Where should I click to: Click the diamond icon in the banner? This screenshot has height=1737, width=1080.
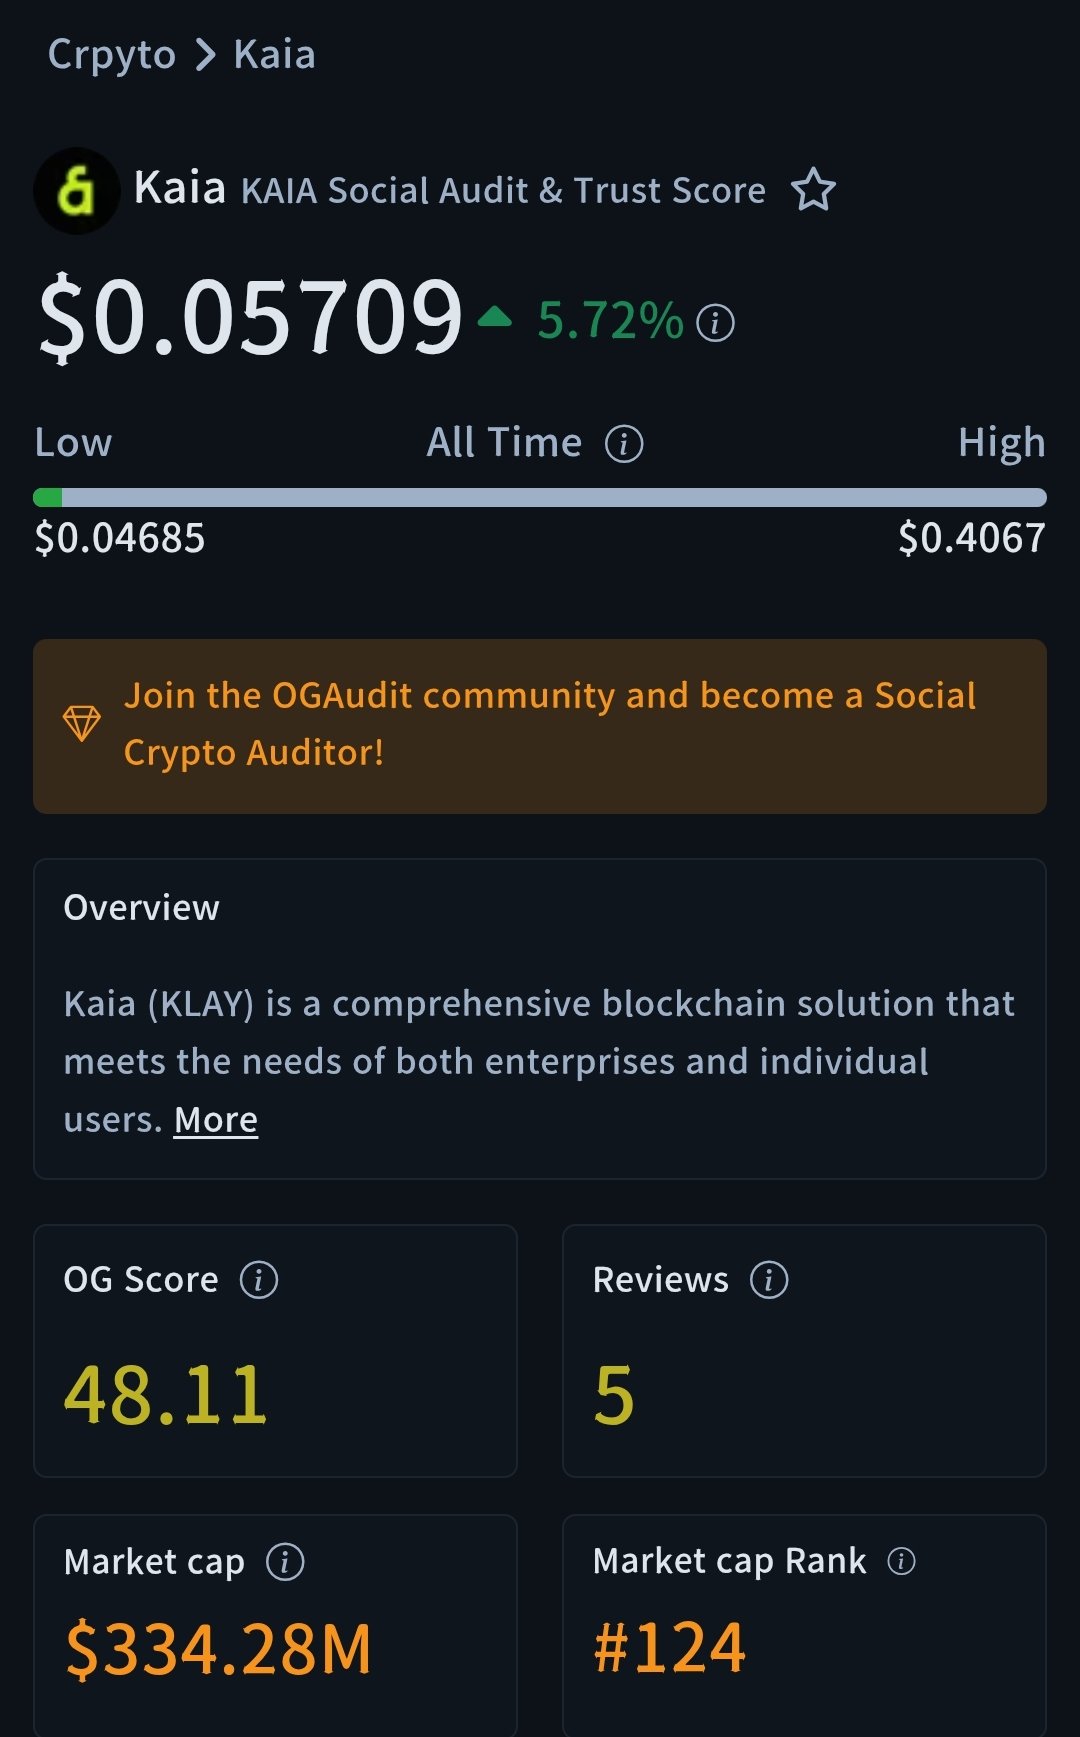tap(82, 723)
